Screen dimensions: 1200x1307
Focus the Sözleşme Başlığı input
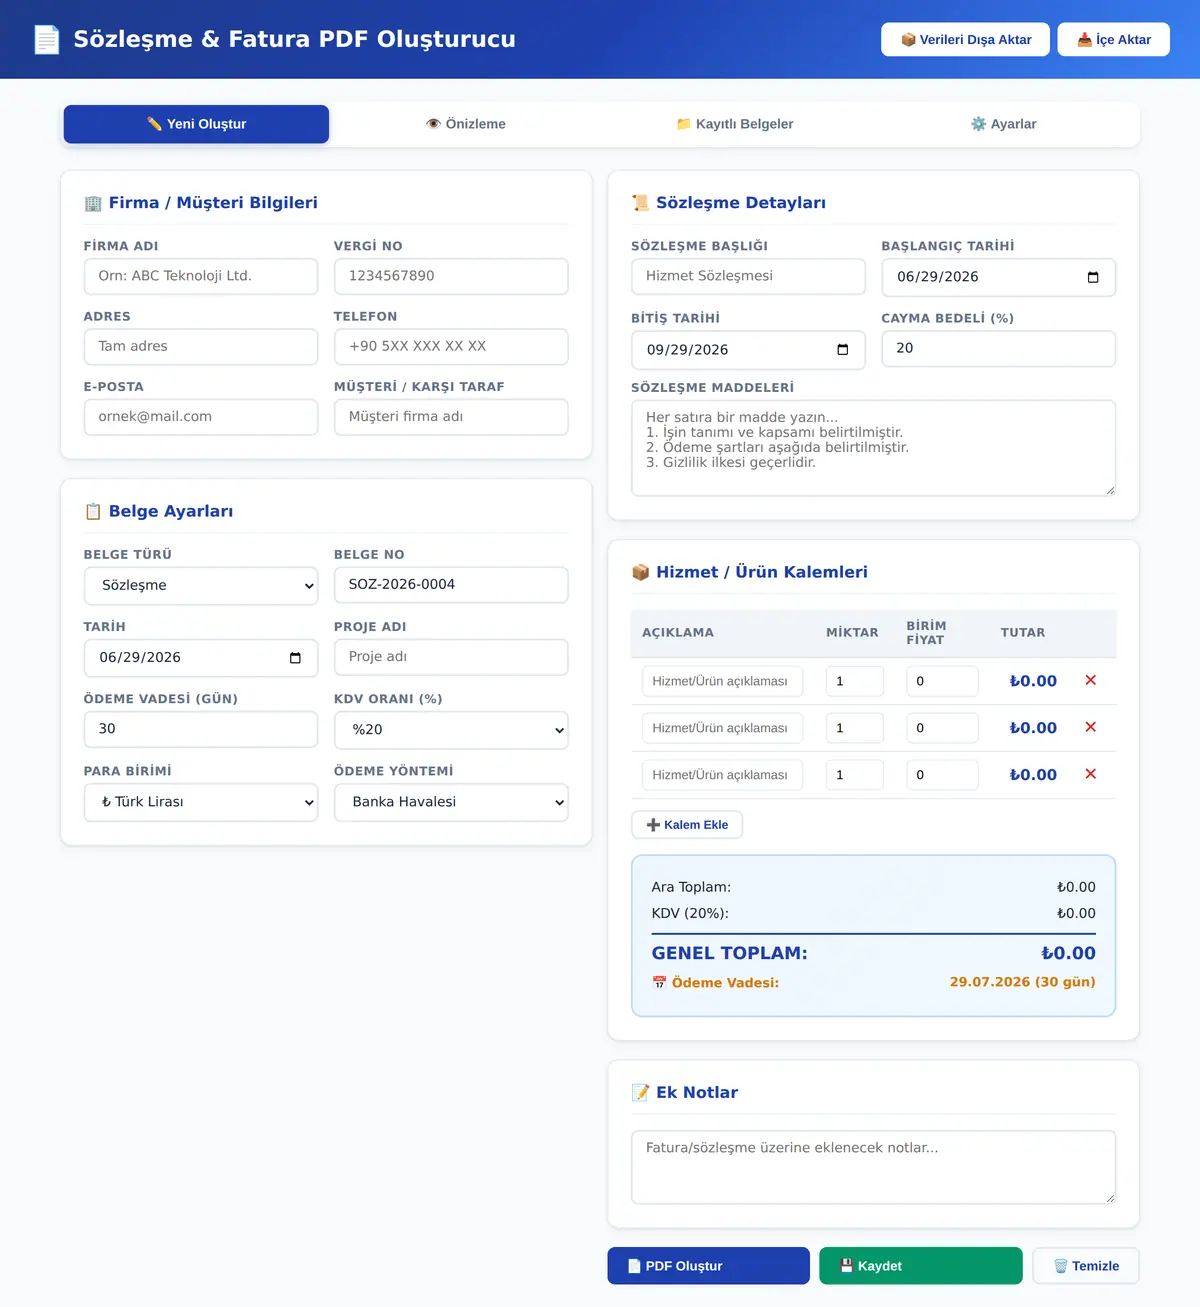coord(748,277)
